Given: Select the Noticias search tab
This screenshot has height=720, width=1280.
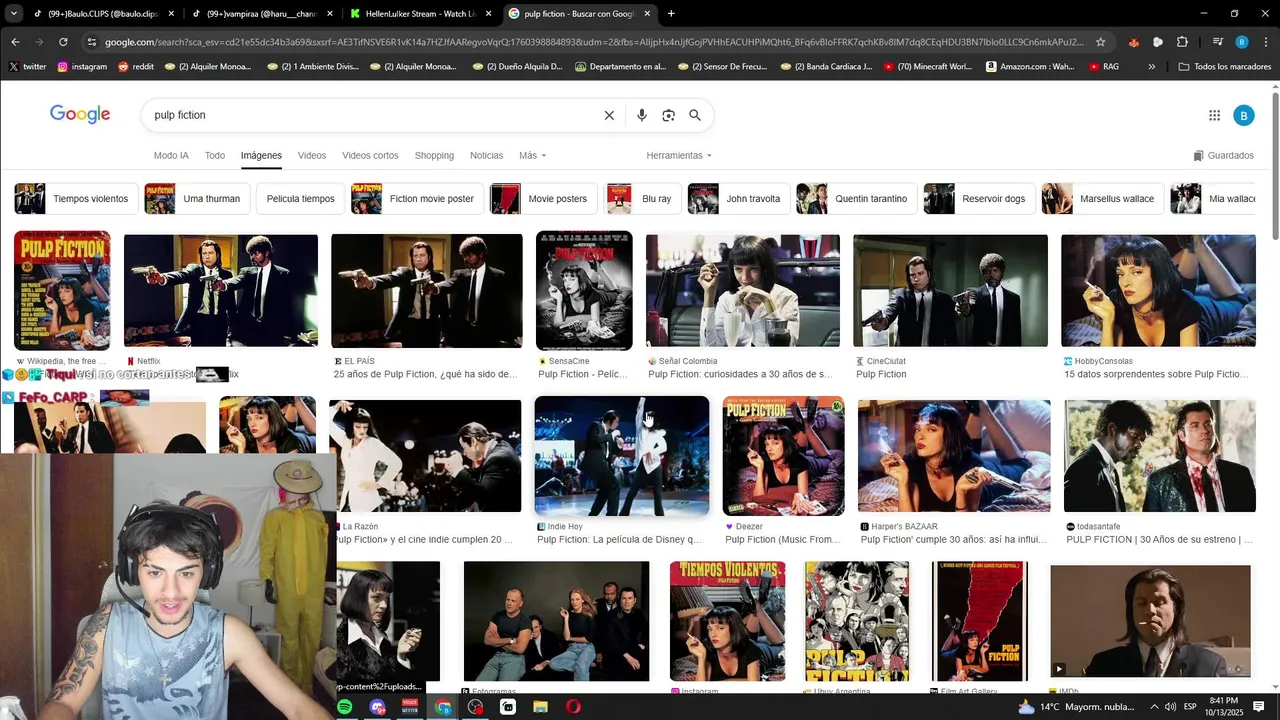Looking at the screenshot, I should tap(486, 156).
